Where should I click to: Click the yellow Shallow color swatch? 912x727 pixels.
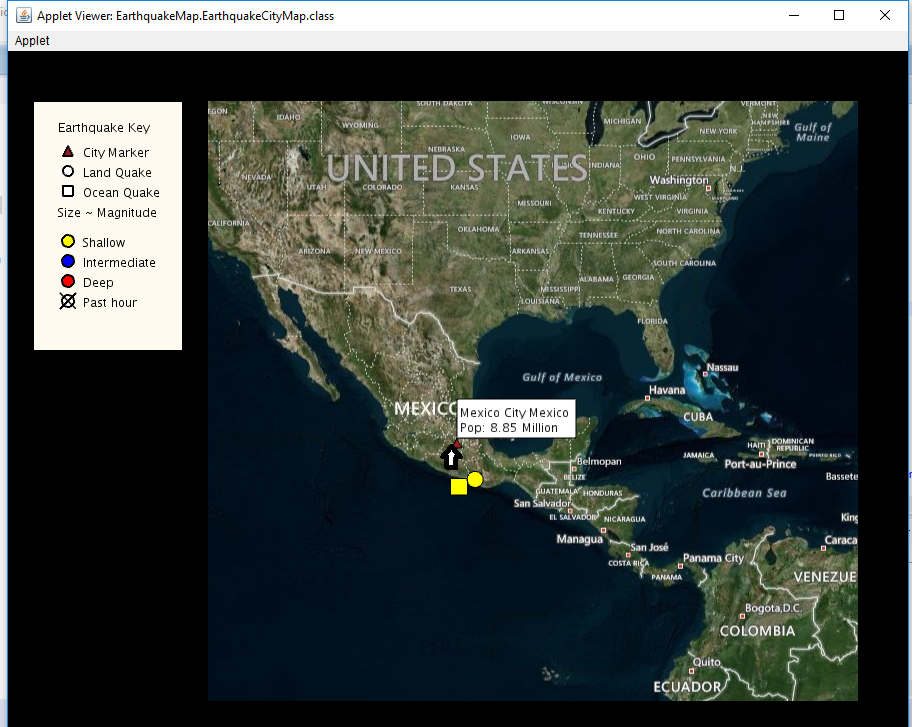(66, 241)
